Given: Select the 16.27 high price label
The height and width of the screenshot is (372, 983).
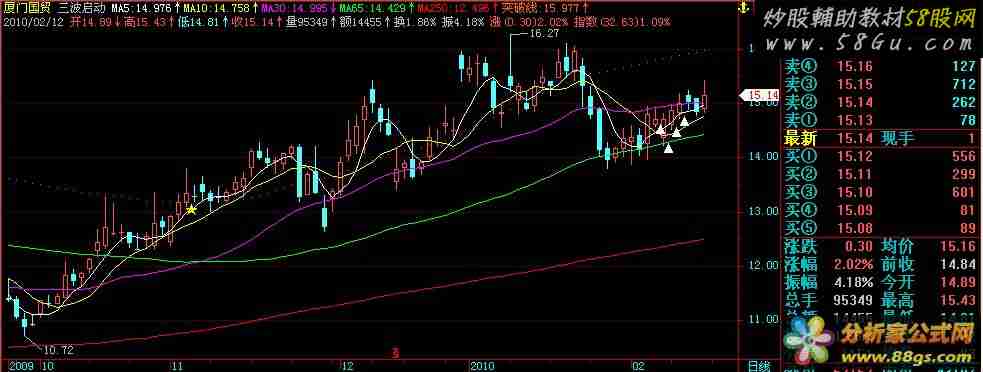Looking at the screenshot, I should coord(544,34).
